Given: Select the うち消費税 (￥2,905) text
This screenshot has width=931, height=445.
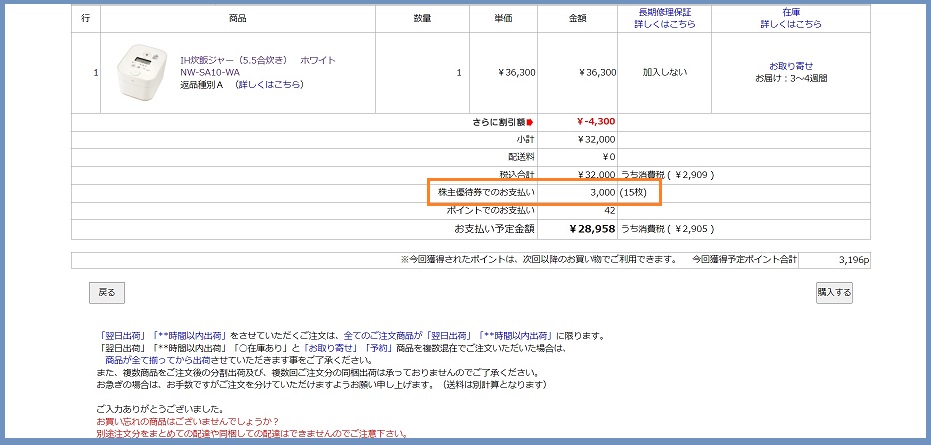Looking at the screenshot, I should point(667,229).
